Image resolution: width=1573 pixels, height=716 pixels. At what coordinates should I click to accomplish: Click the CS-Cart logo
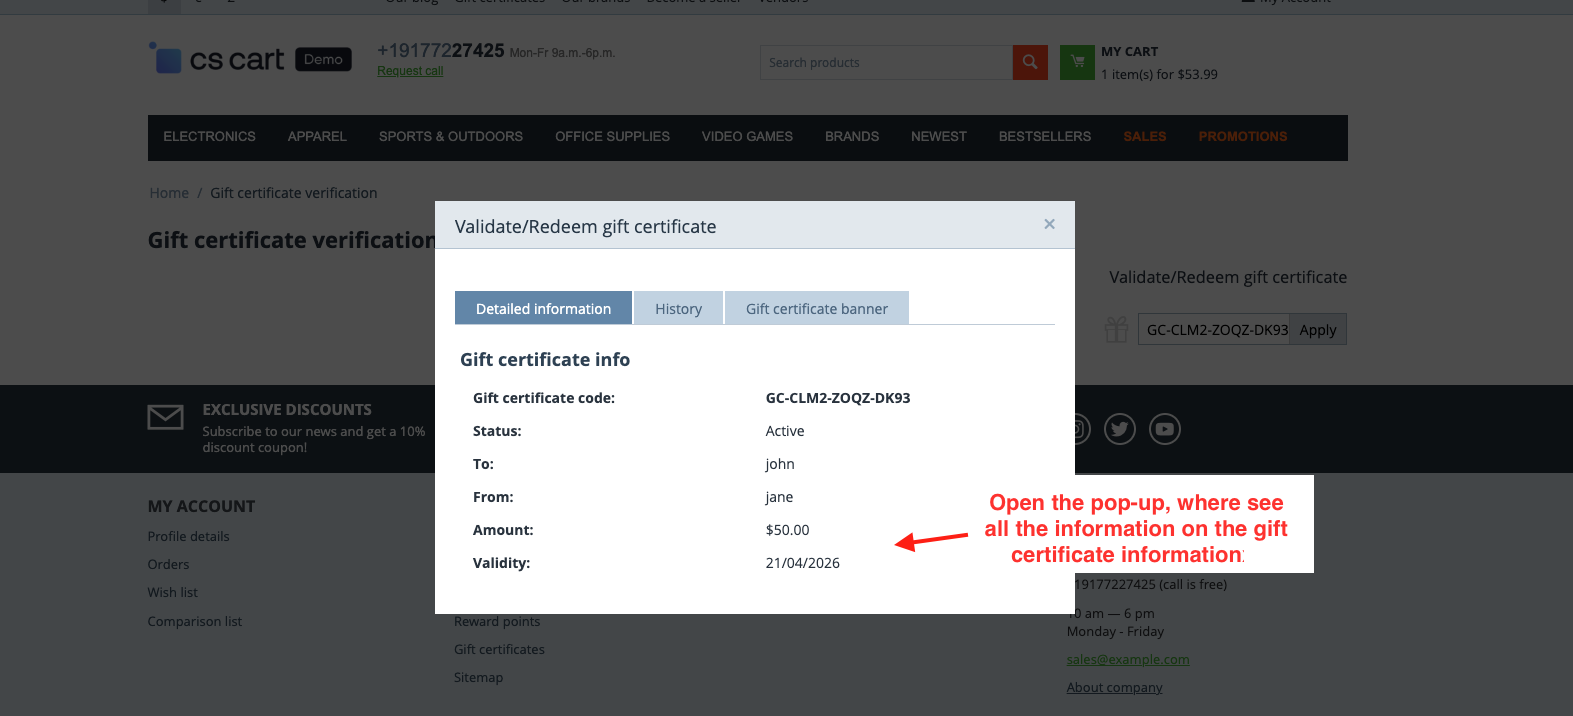point(250,60)
